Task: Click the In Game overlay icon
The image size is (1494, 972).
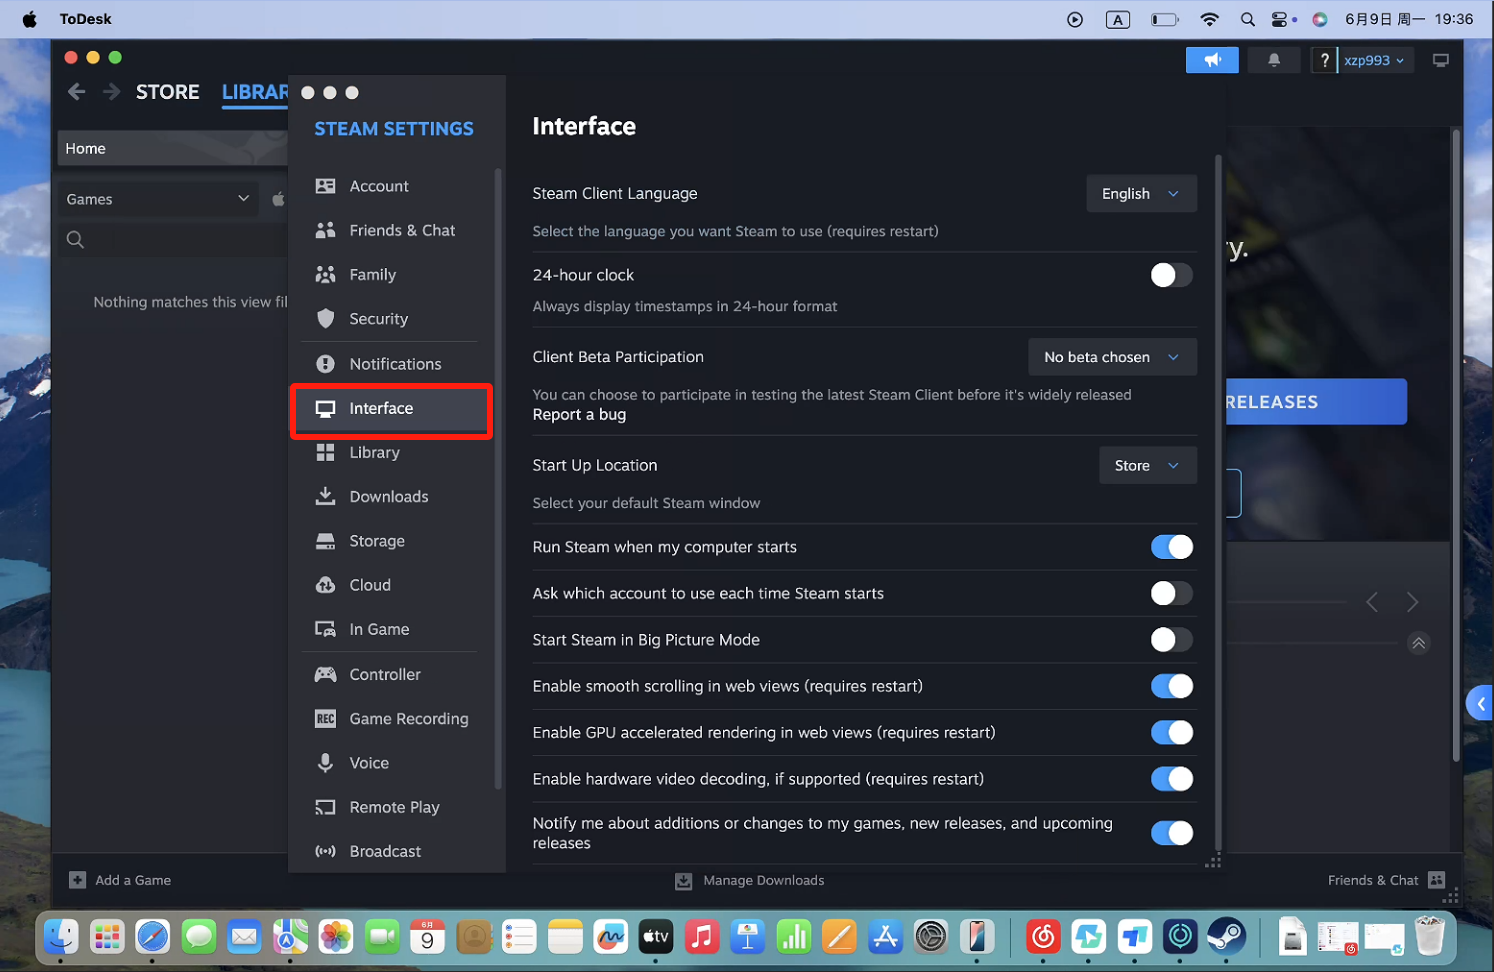Action: point(325,629)
